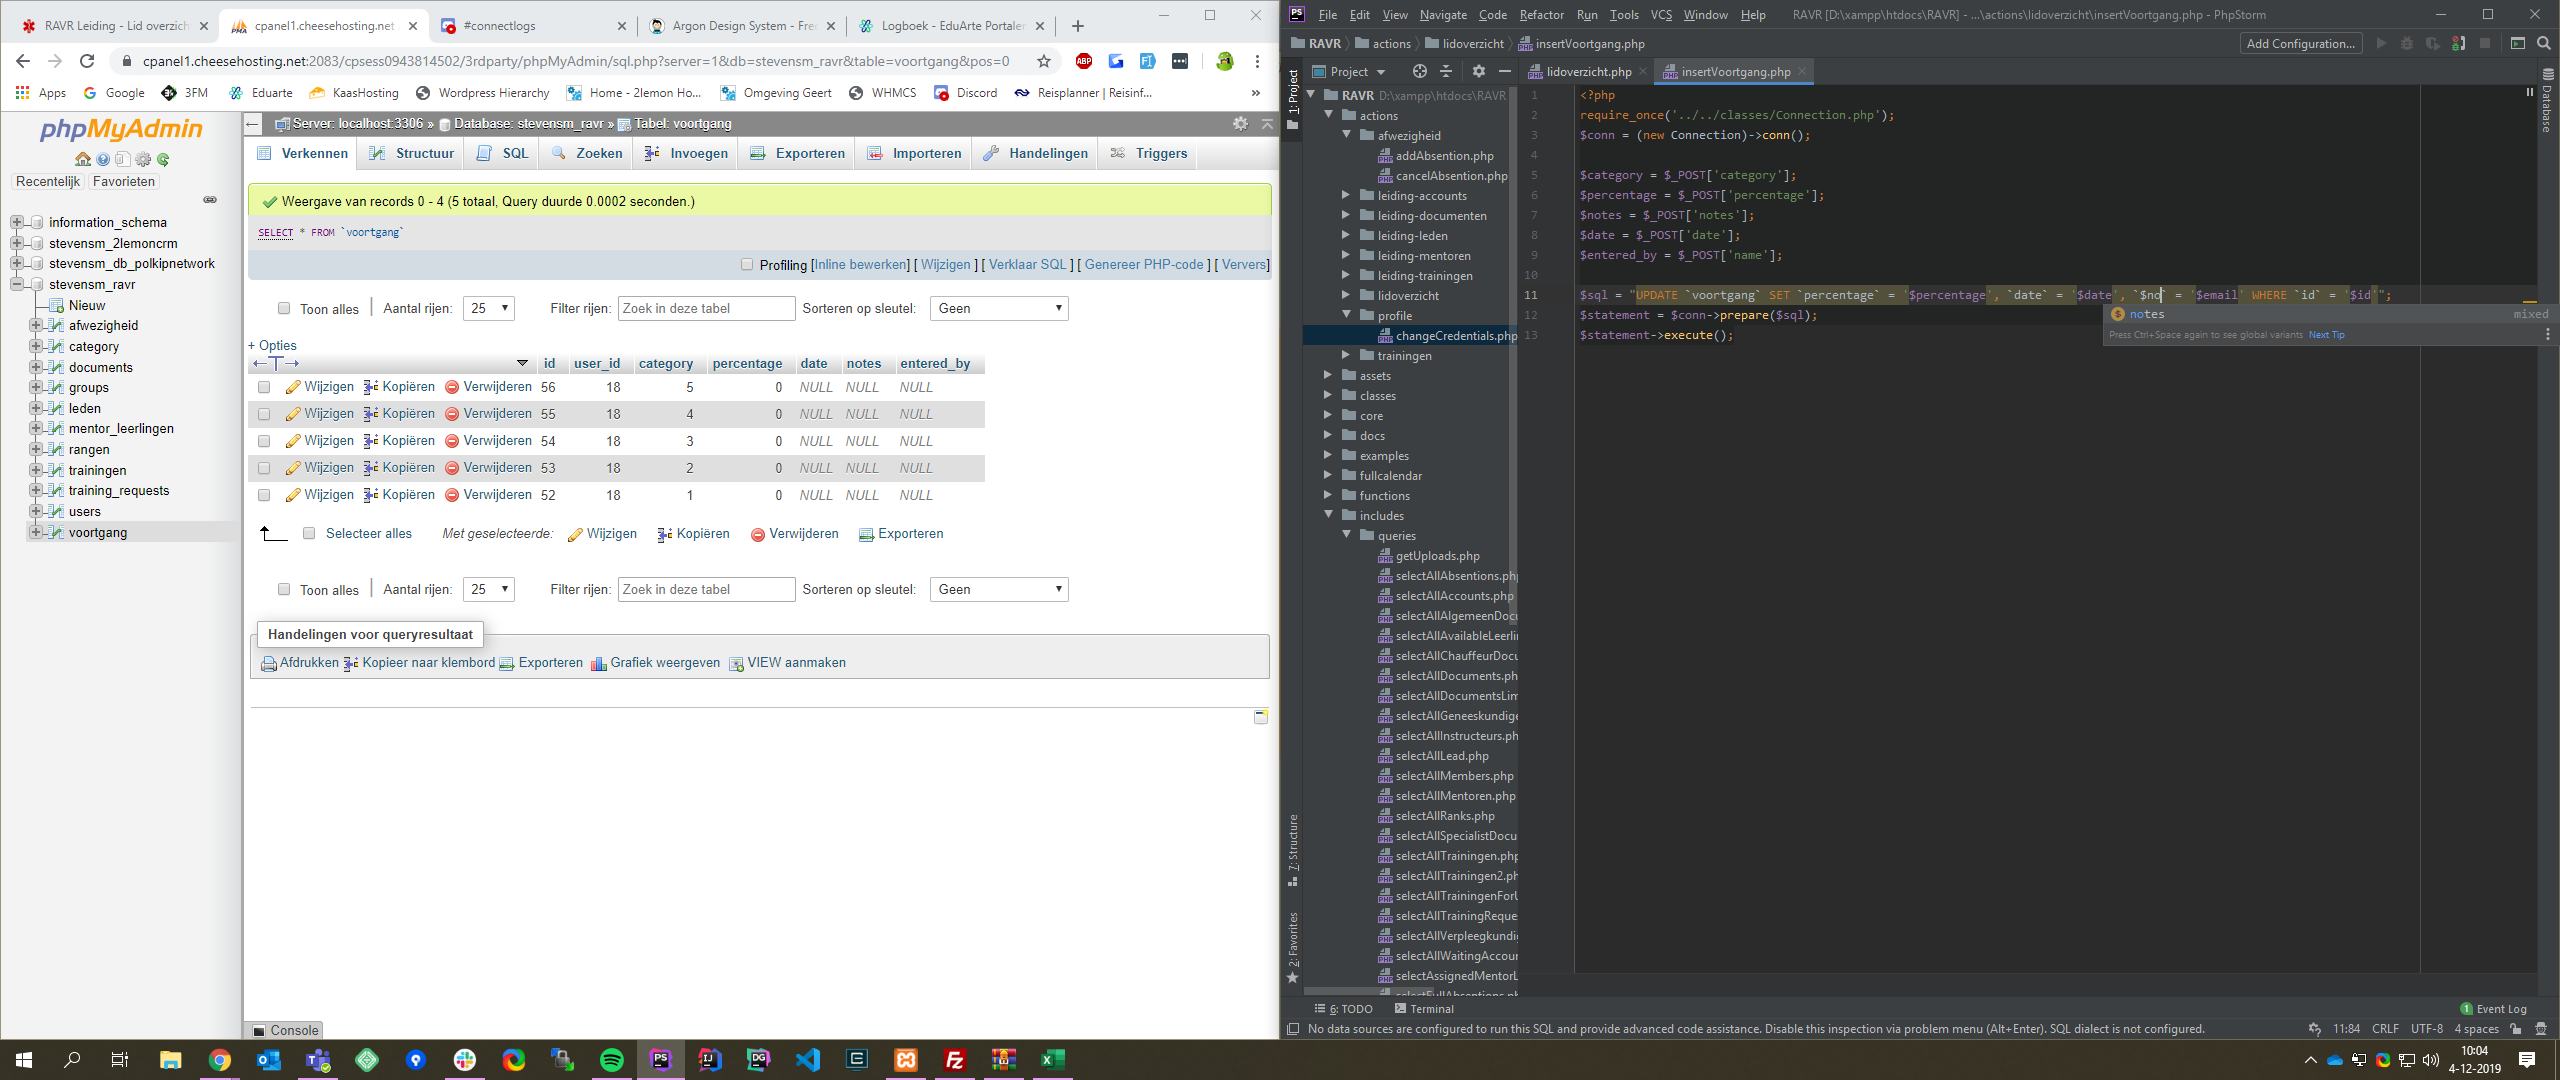Expand the leiding-accounts folder

(x=1346, y=195)
